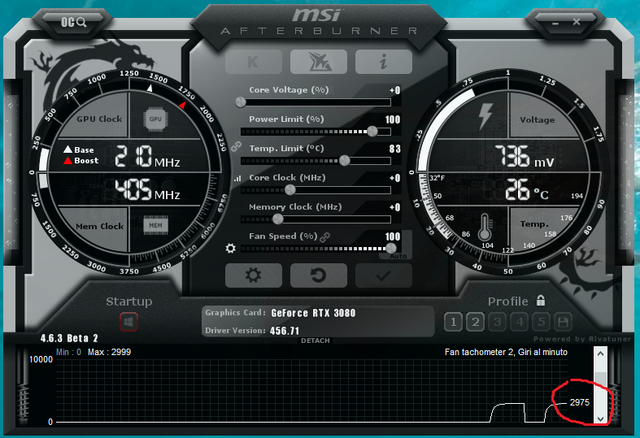Open fan settings gear beside Fan Speed
The height and width of the screenshot is (438, 640).
click(231, 248)
